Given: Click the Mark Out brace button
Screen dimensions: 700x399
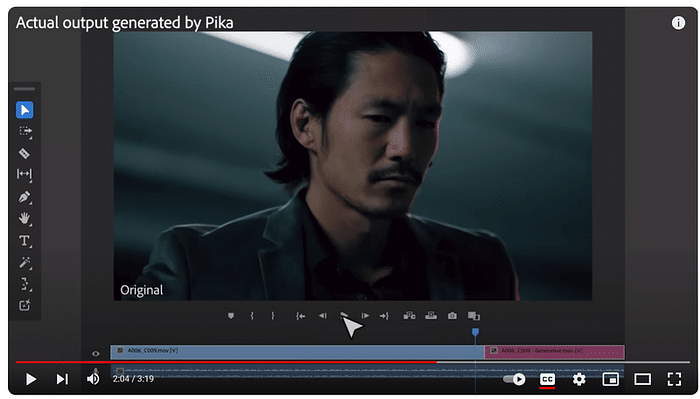Looking at the screenshot, I should point(272,316).
